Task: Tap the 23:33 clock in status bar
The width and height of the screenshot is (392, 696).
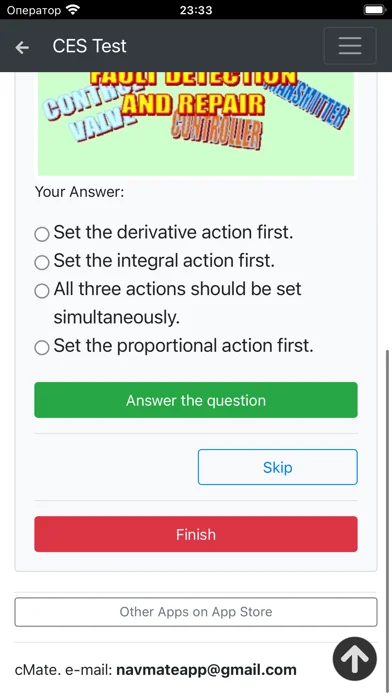Action: tap(196, 10)
